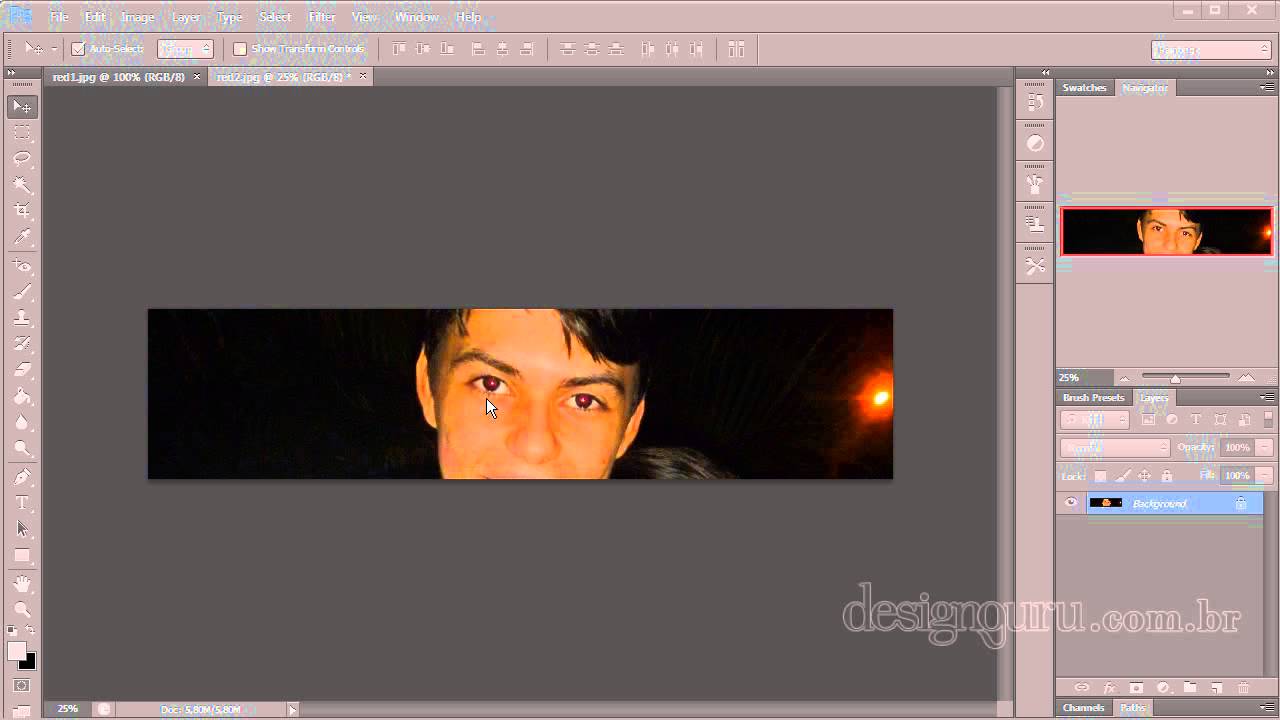This screenshot has width=1280, height=720.
Task: Switch to the Brush Presets tab
Action: (1093, 398)
